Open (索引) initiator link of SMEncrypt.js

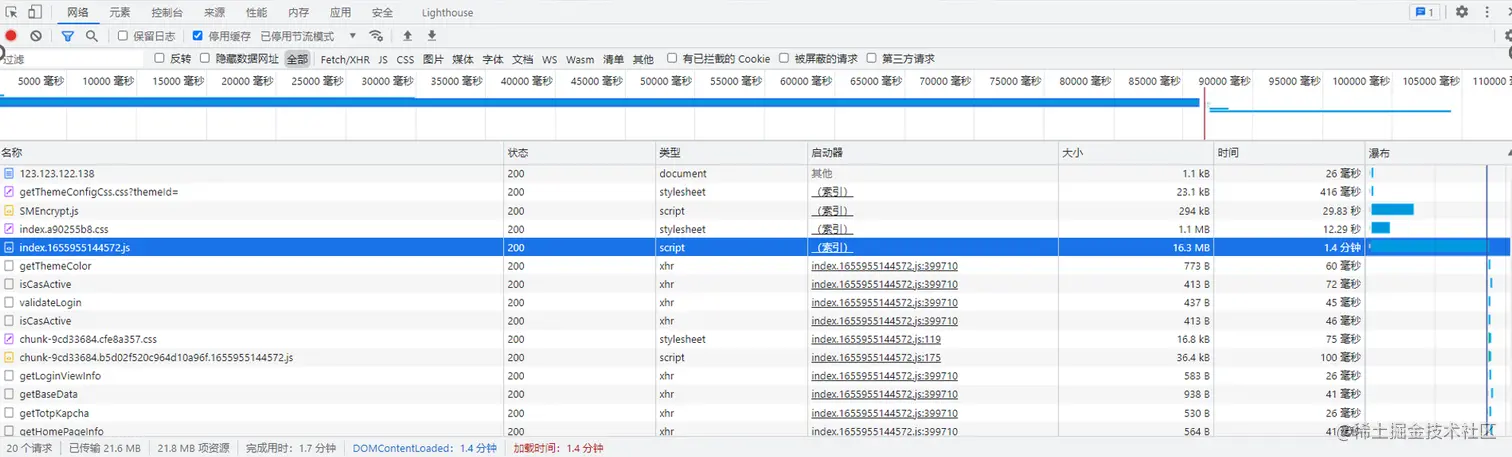tap(831, 211)
